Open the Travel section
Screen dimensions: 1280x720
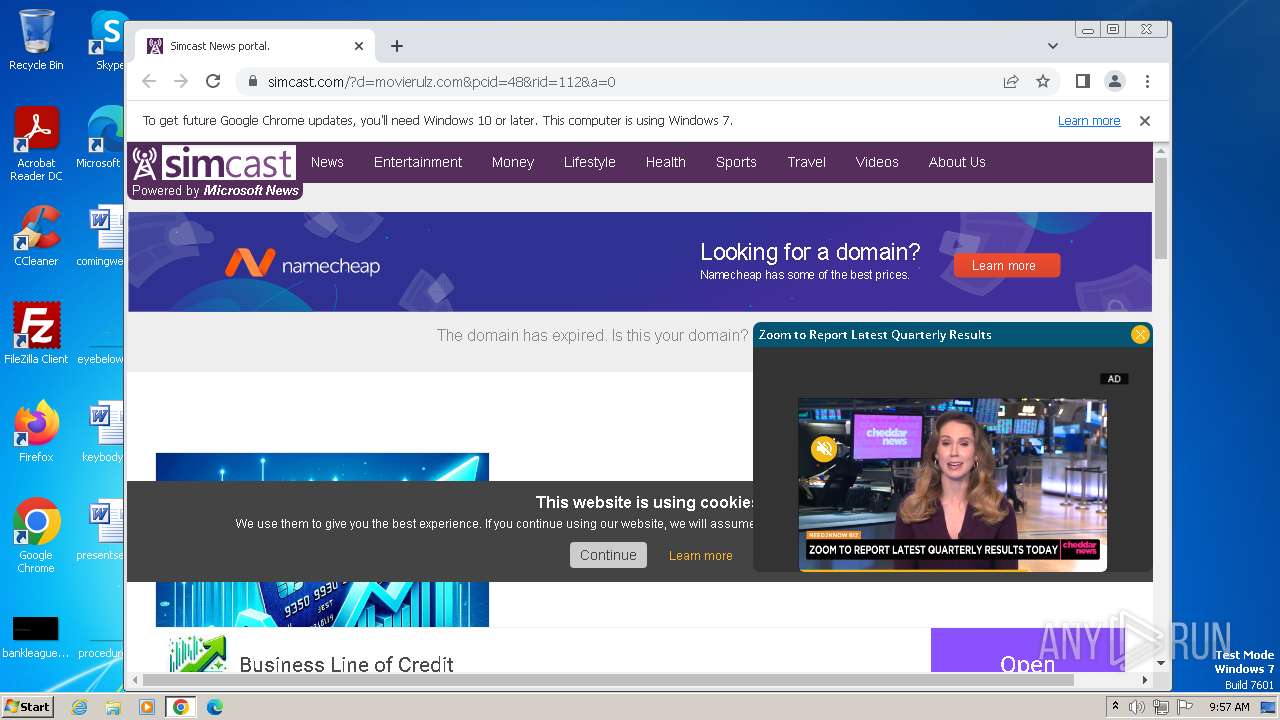pyautogui.click(x=806, y=162)
